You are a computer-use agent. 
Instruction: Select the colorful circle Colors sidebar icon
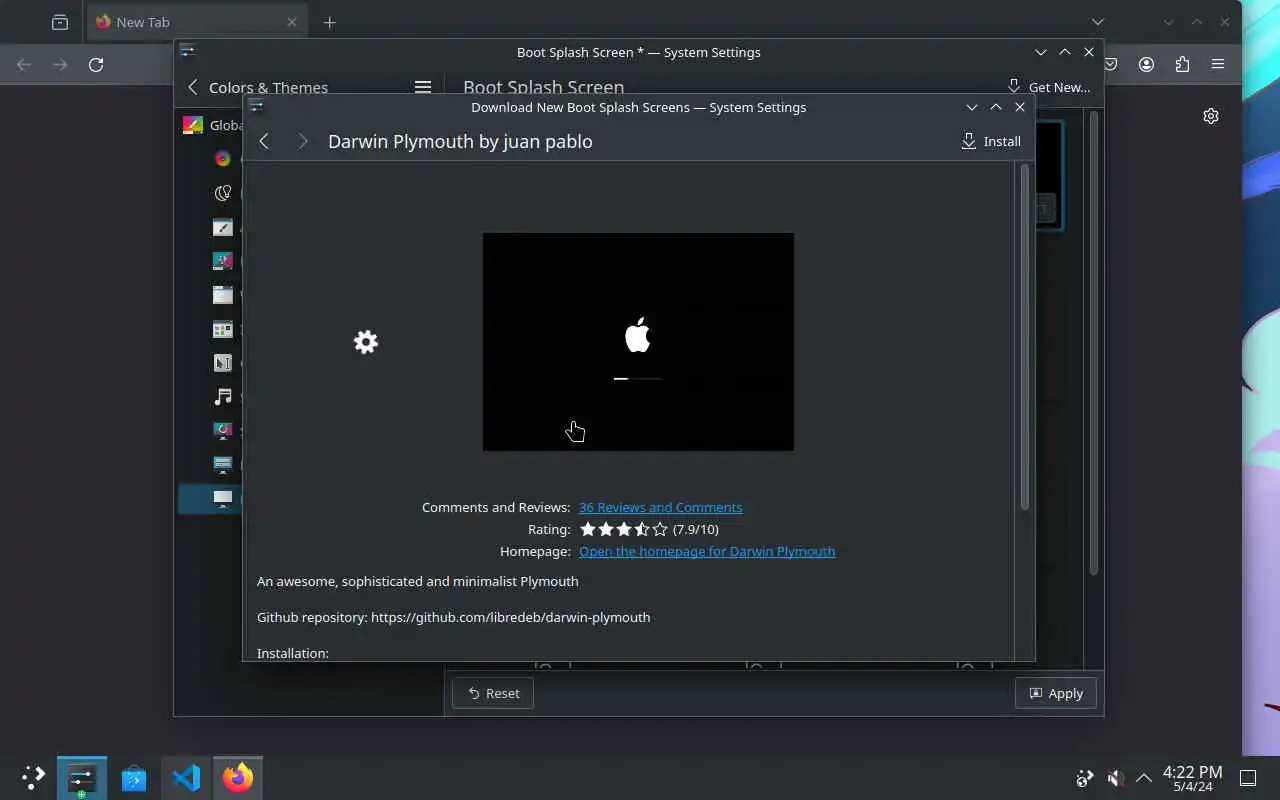[223, 158]
